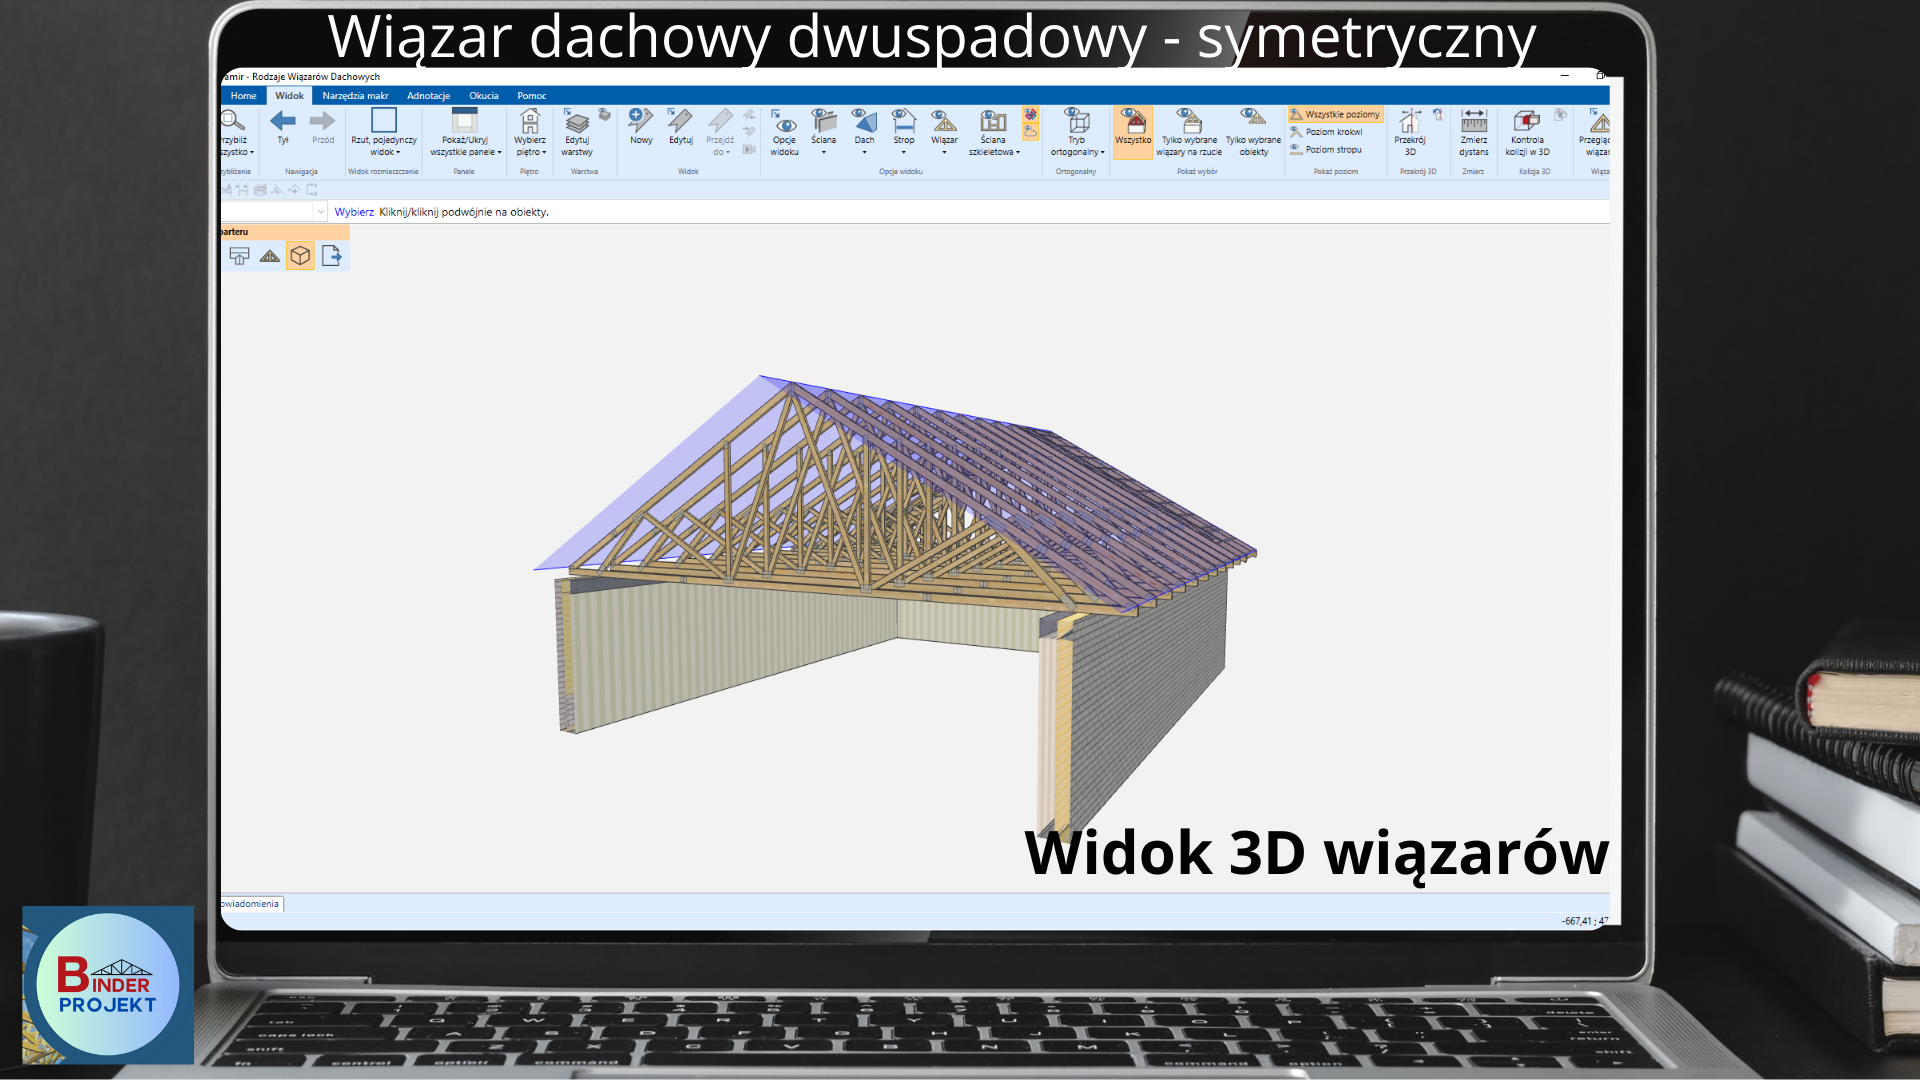Toggle the cloud sky display icon
This screenshot has width=1920, height=1080.
point(1030,132)
